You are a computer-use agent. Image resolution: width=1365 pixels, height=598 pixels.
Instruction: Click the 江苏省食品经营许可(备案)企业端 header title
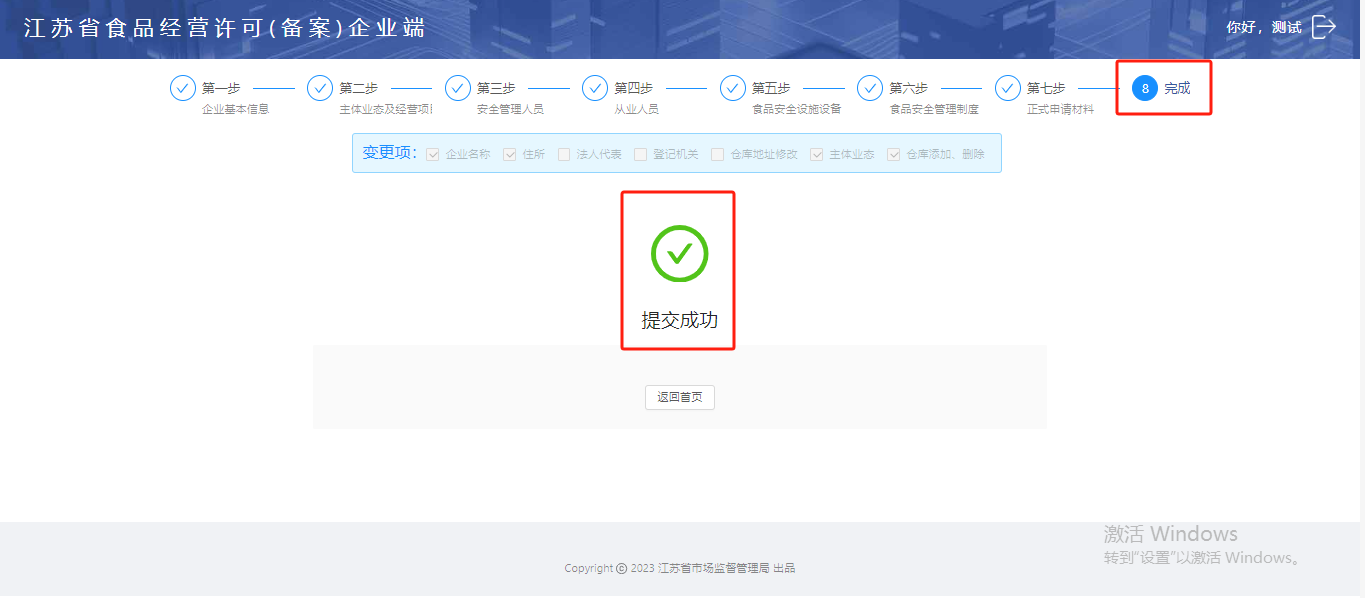coord(225,28)
